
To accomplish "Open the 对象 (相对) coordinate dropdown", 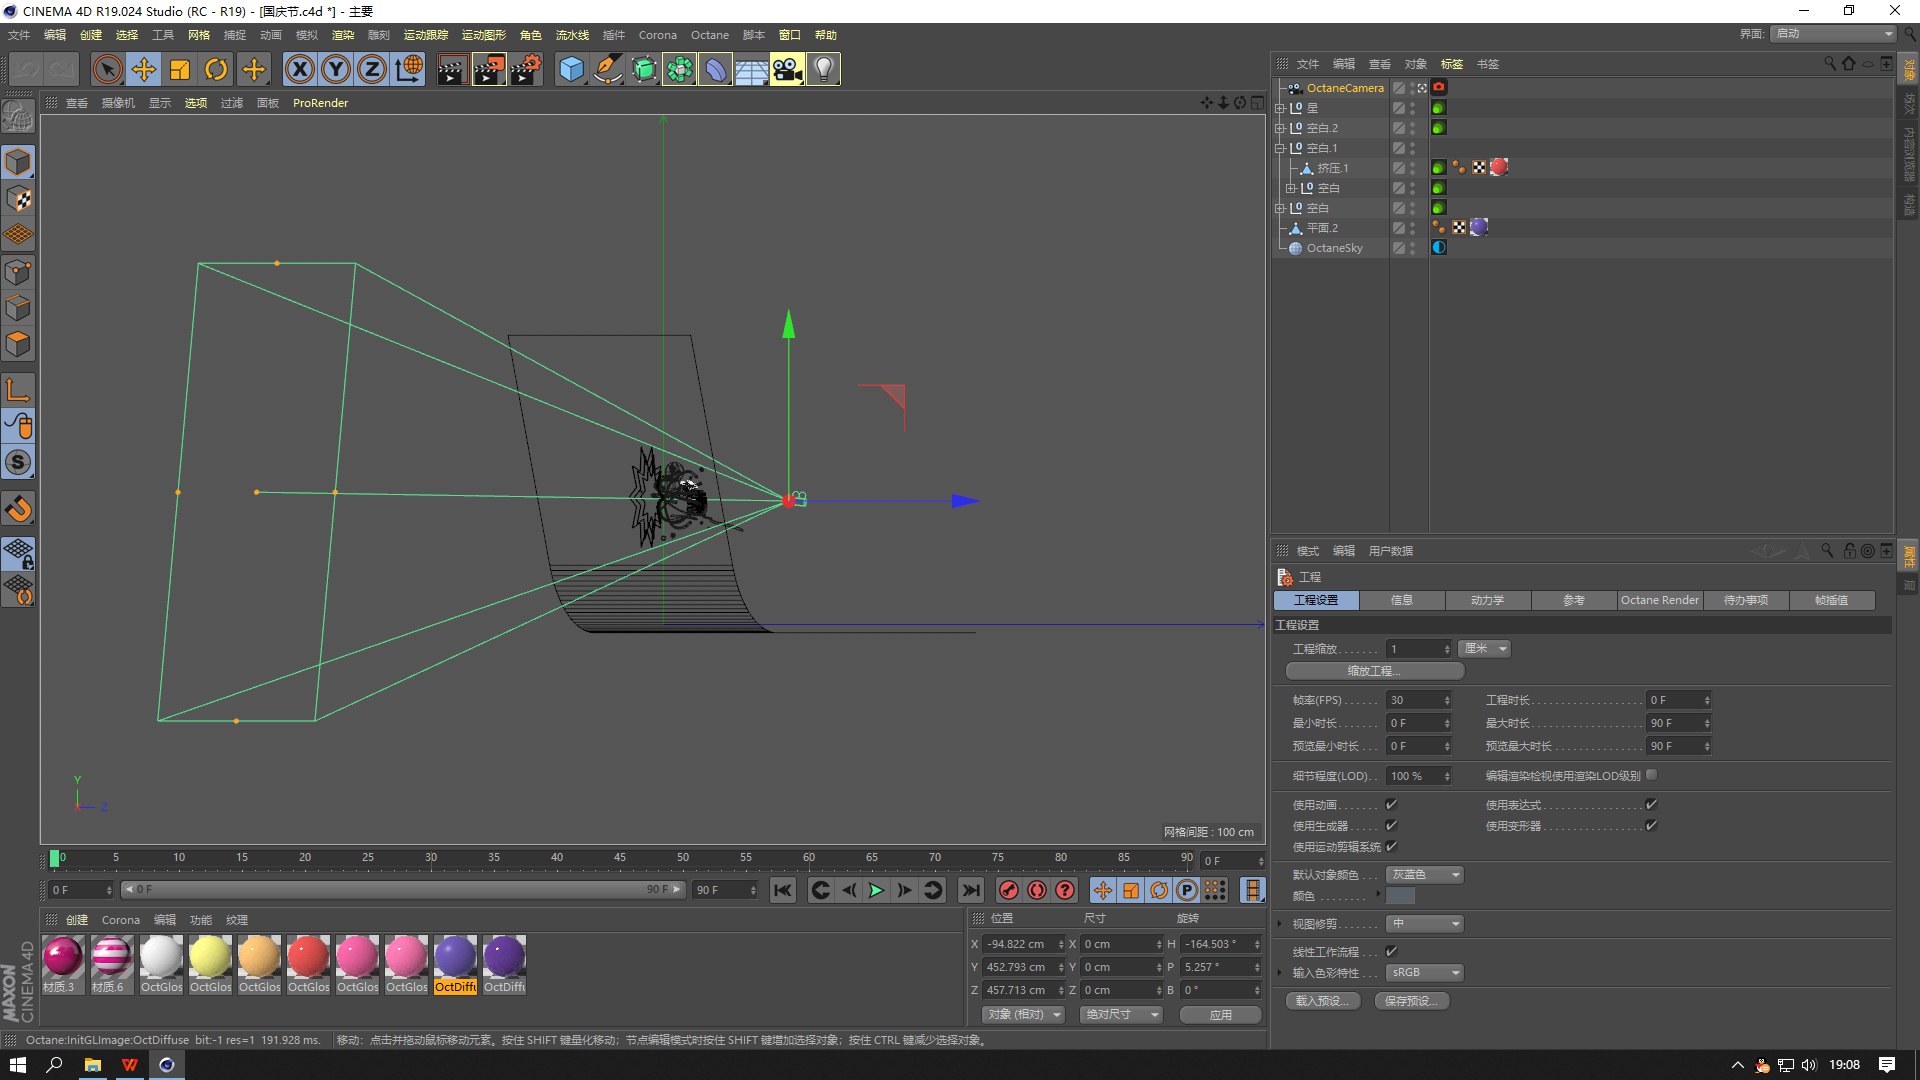I will (1024, 1015).
